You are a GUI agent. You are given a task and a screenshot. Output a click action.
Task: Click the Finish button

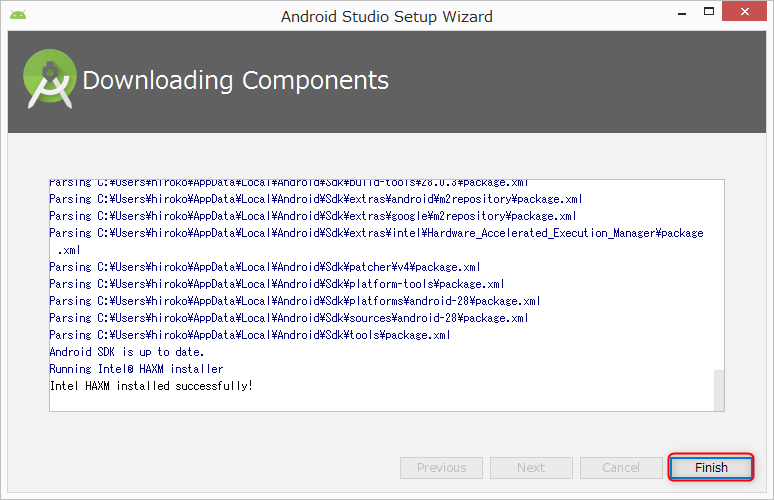(x=711, y=467)
